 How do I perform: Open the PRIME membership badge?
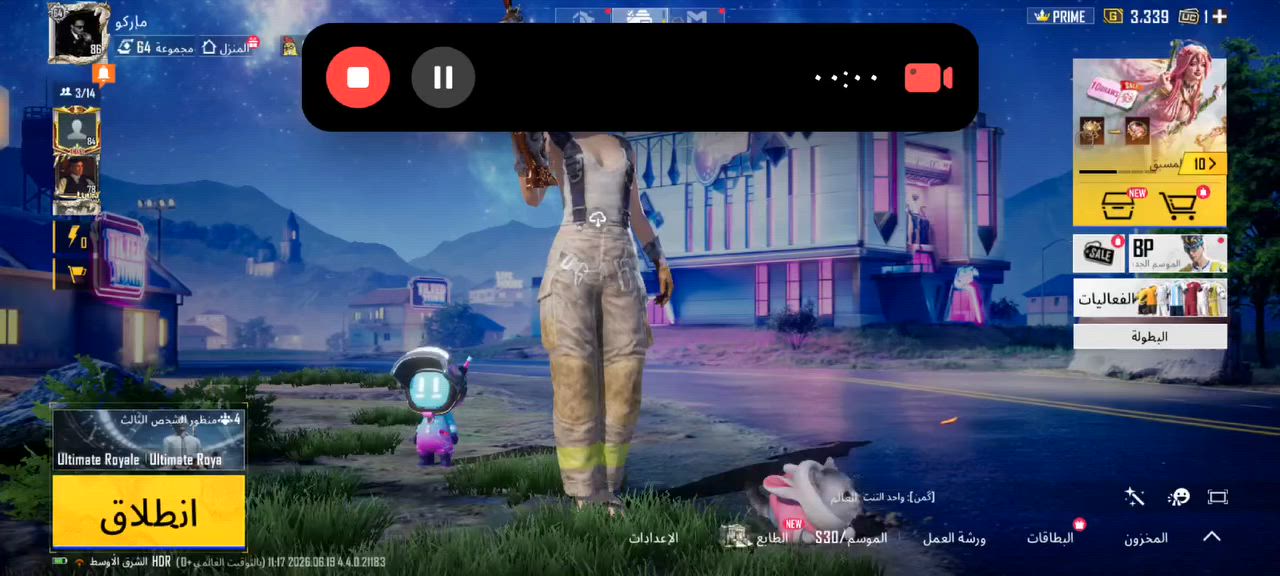pyautogui.click(x=1058, y=16)
